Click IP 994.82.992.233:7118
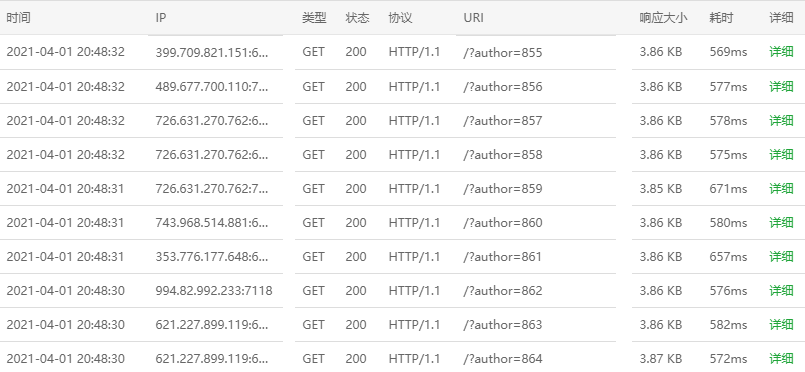This screenshot has width=805, height=372. (214, 290)
